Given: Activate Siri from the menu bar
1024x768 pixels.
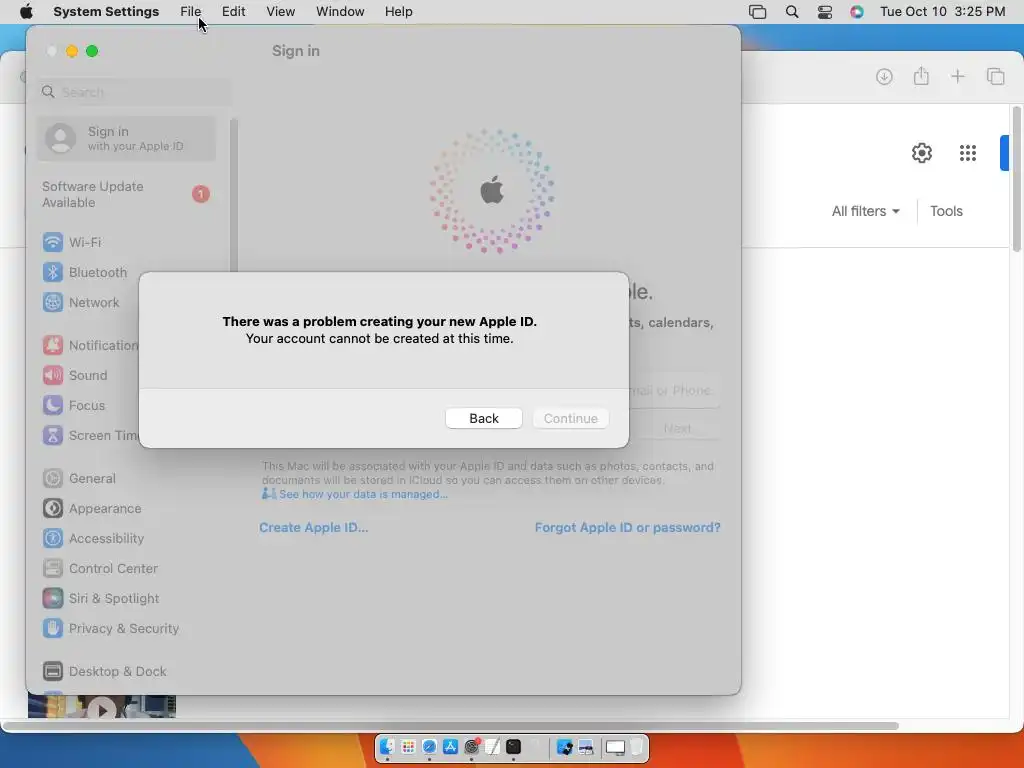Looking at the screenshot, I should pos(857,12).
